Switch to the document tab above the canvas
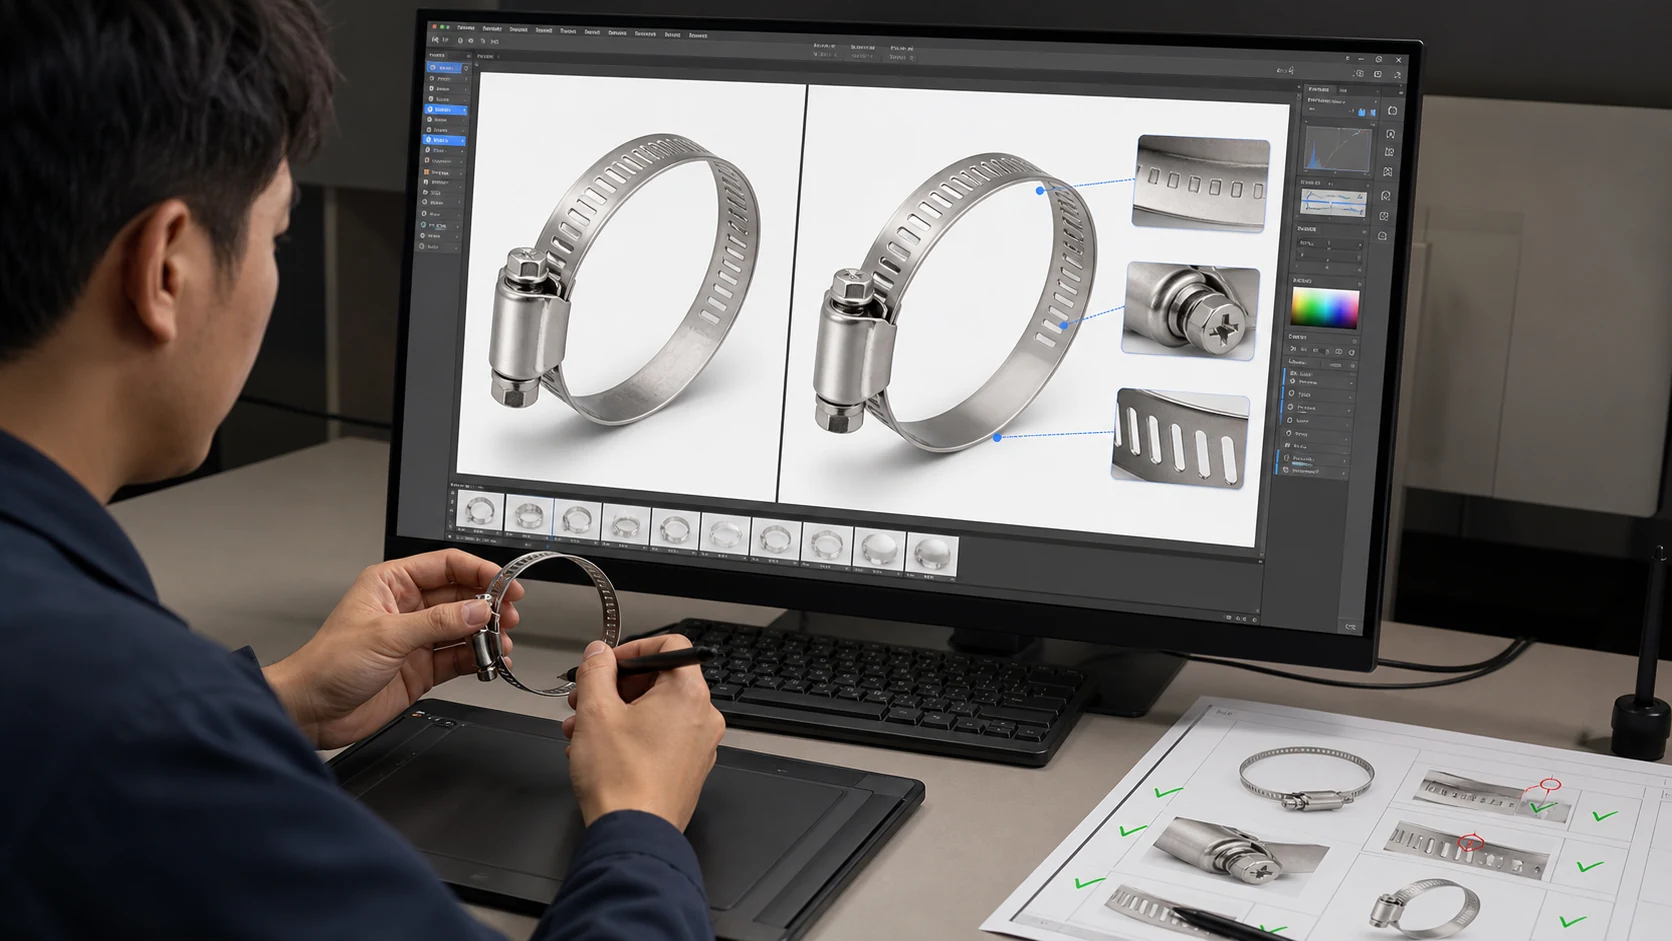Image resolution: width=1672 pixels, height=941 pixels. pyautogui.click(x=486, y=56)
